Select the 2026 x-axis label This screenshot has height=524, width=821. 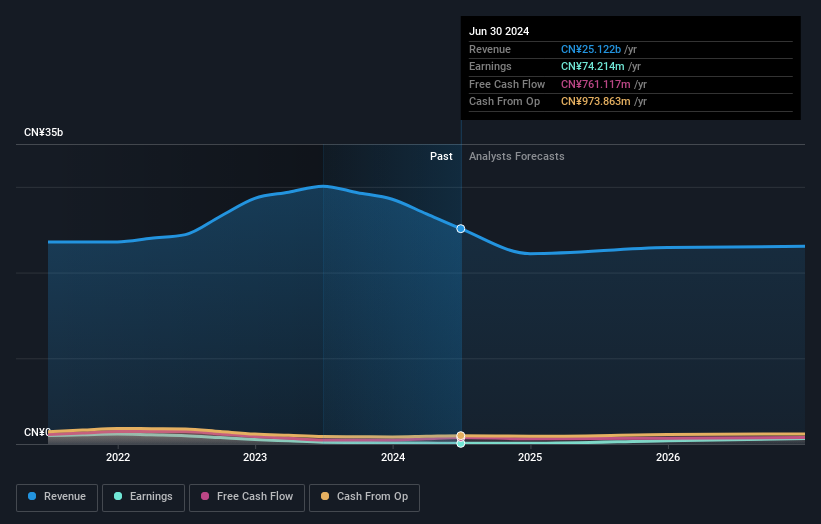[x=668, y=457]
